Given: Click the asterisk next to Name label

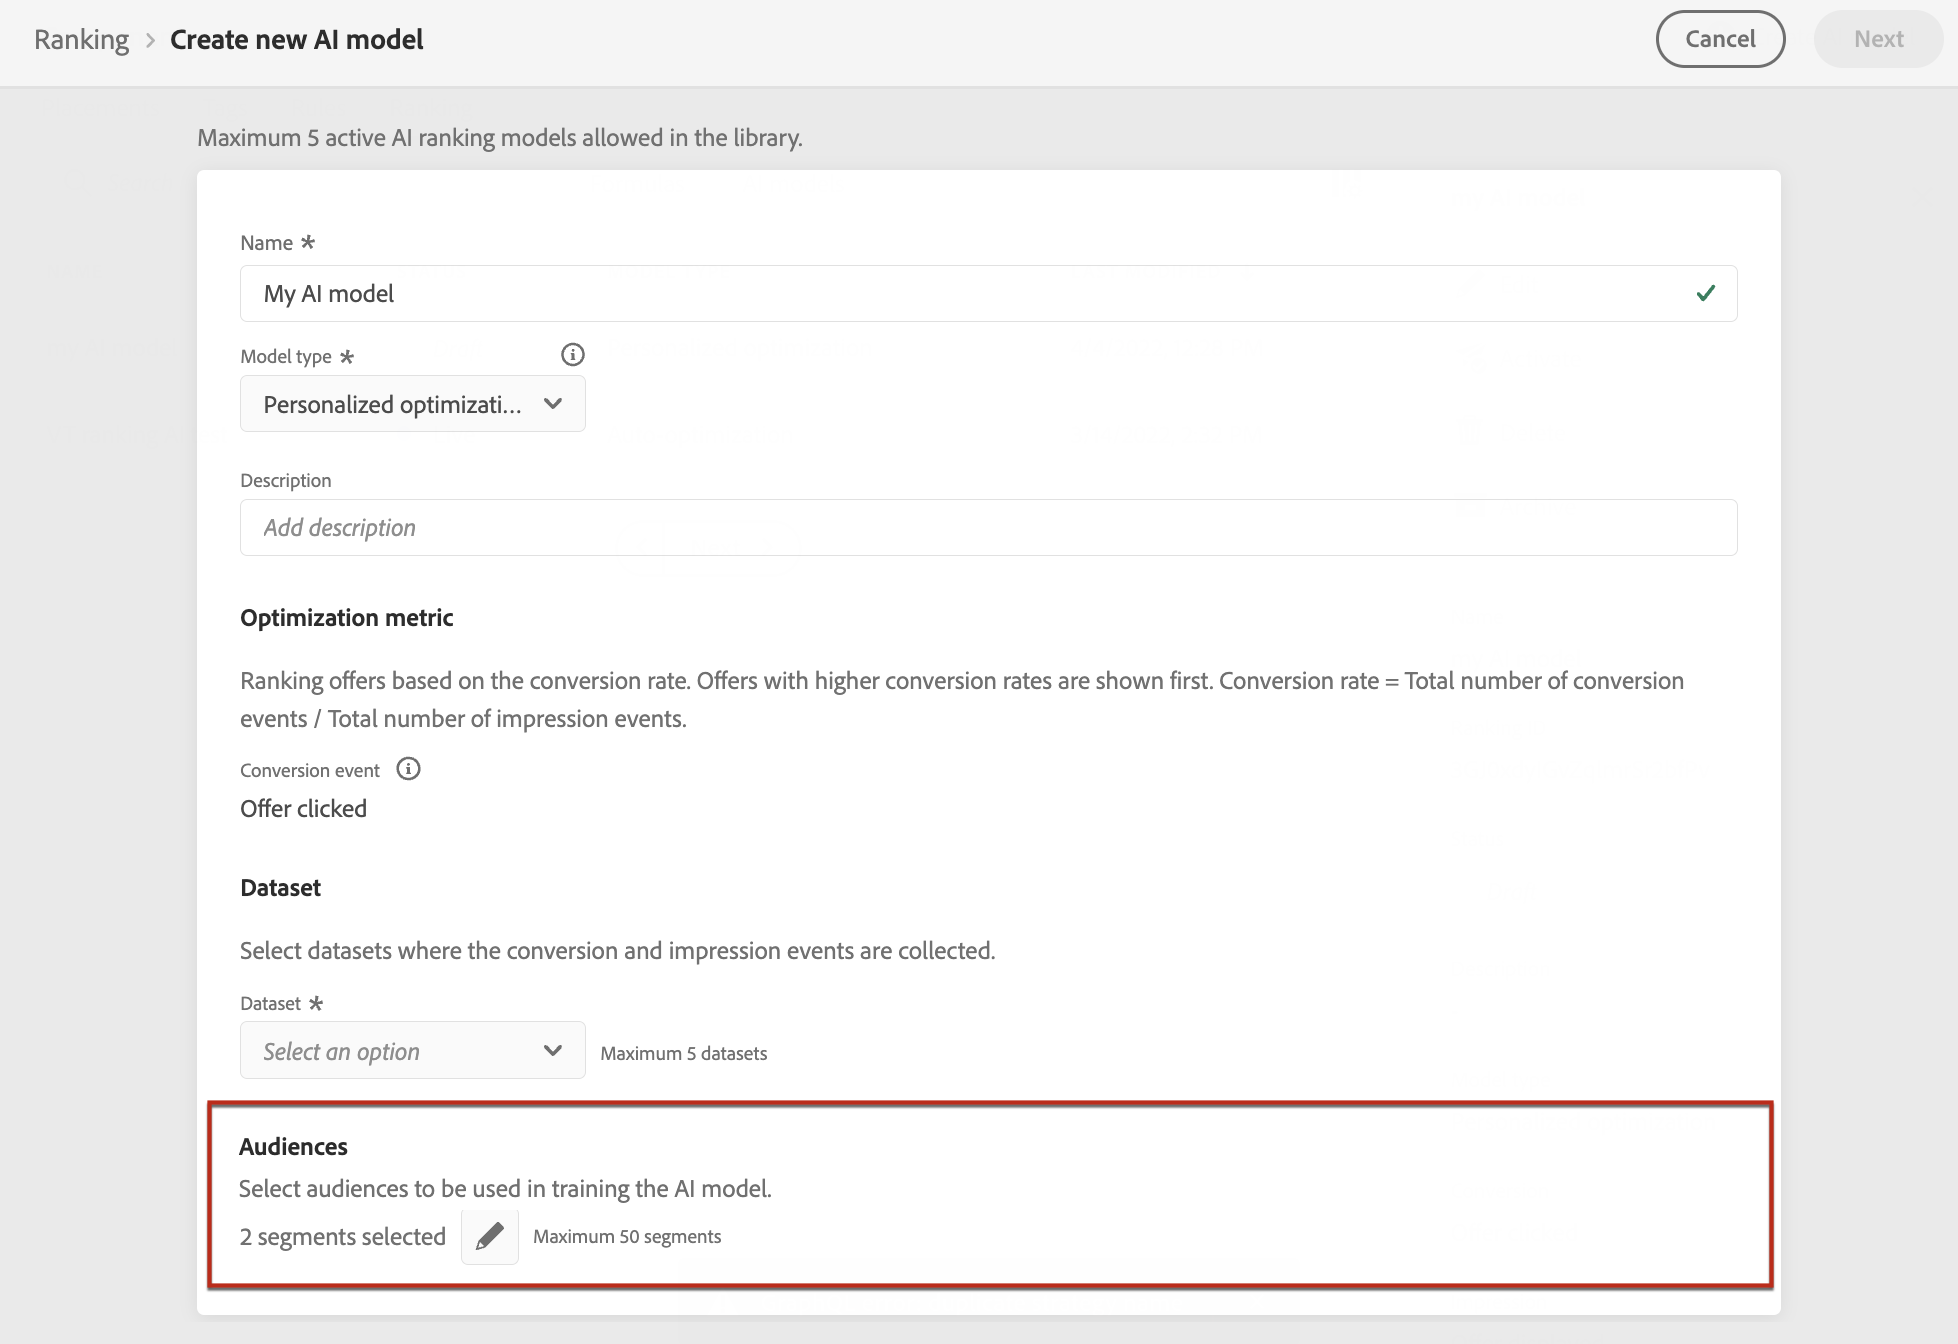Looking at the screenshot, I should click(x=308, y=242).
